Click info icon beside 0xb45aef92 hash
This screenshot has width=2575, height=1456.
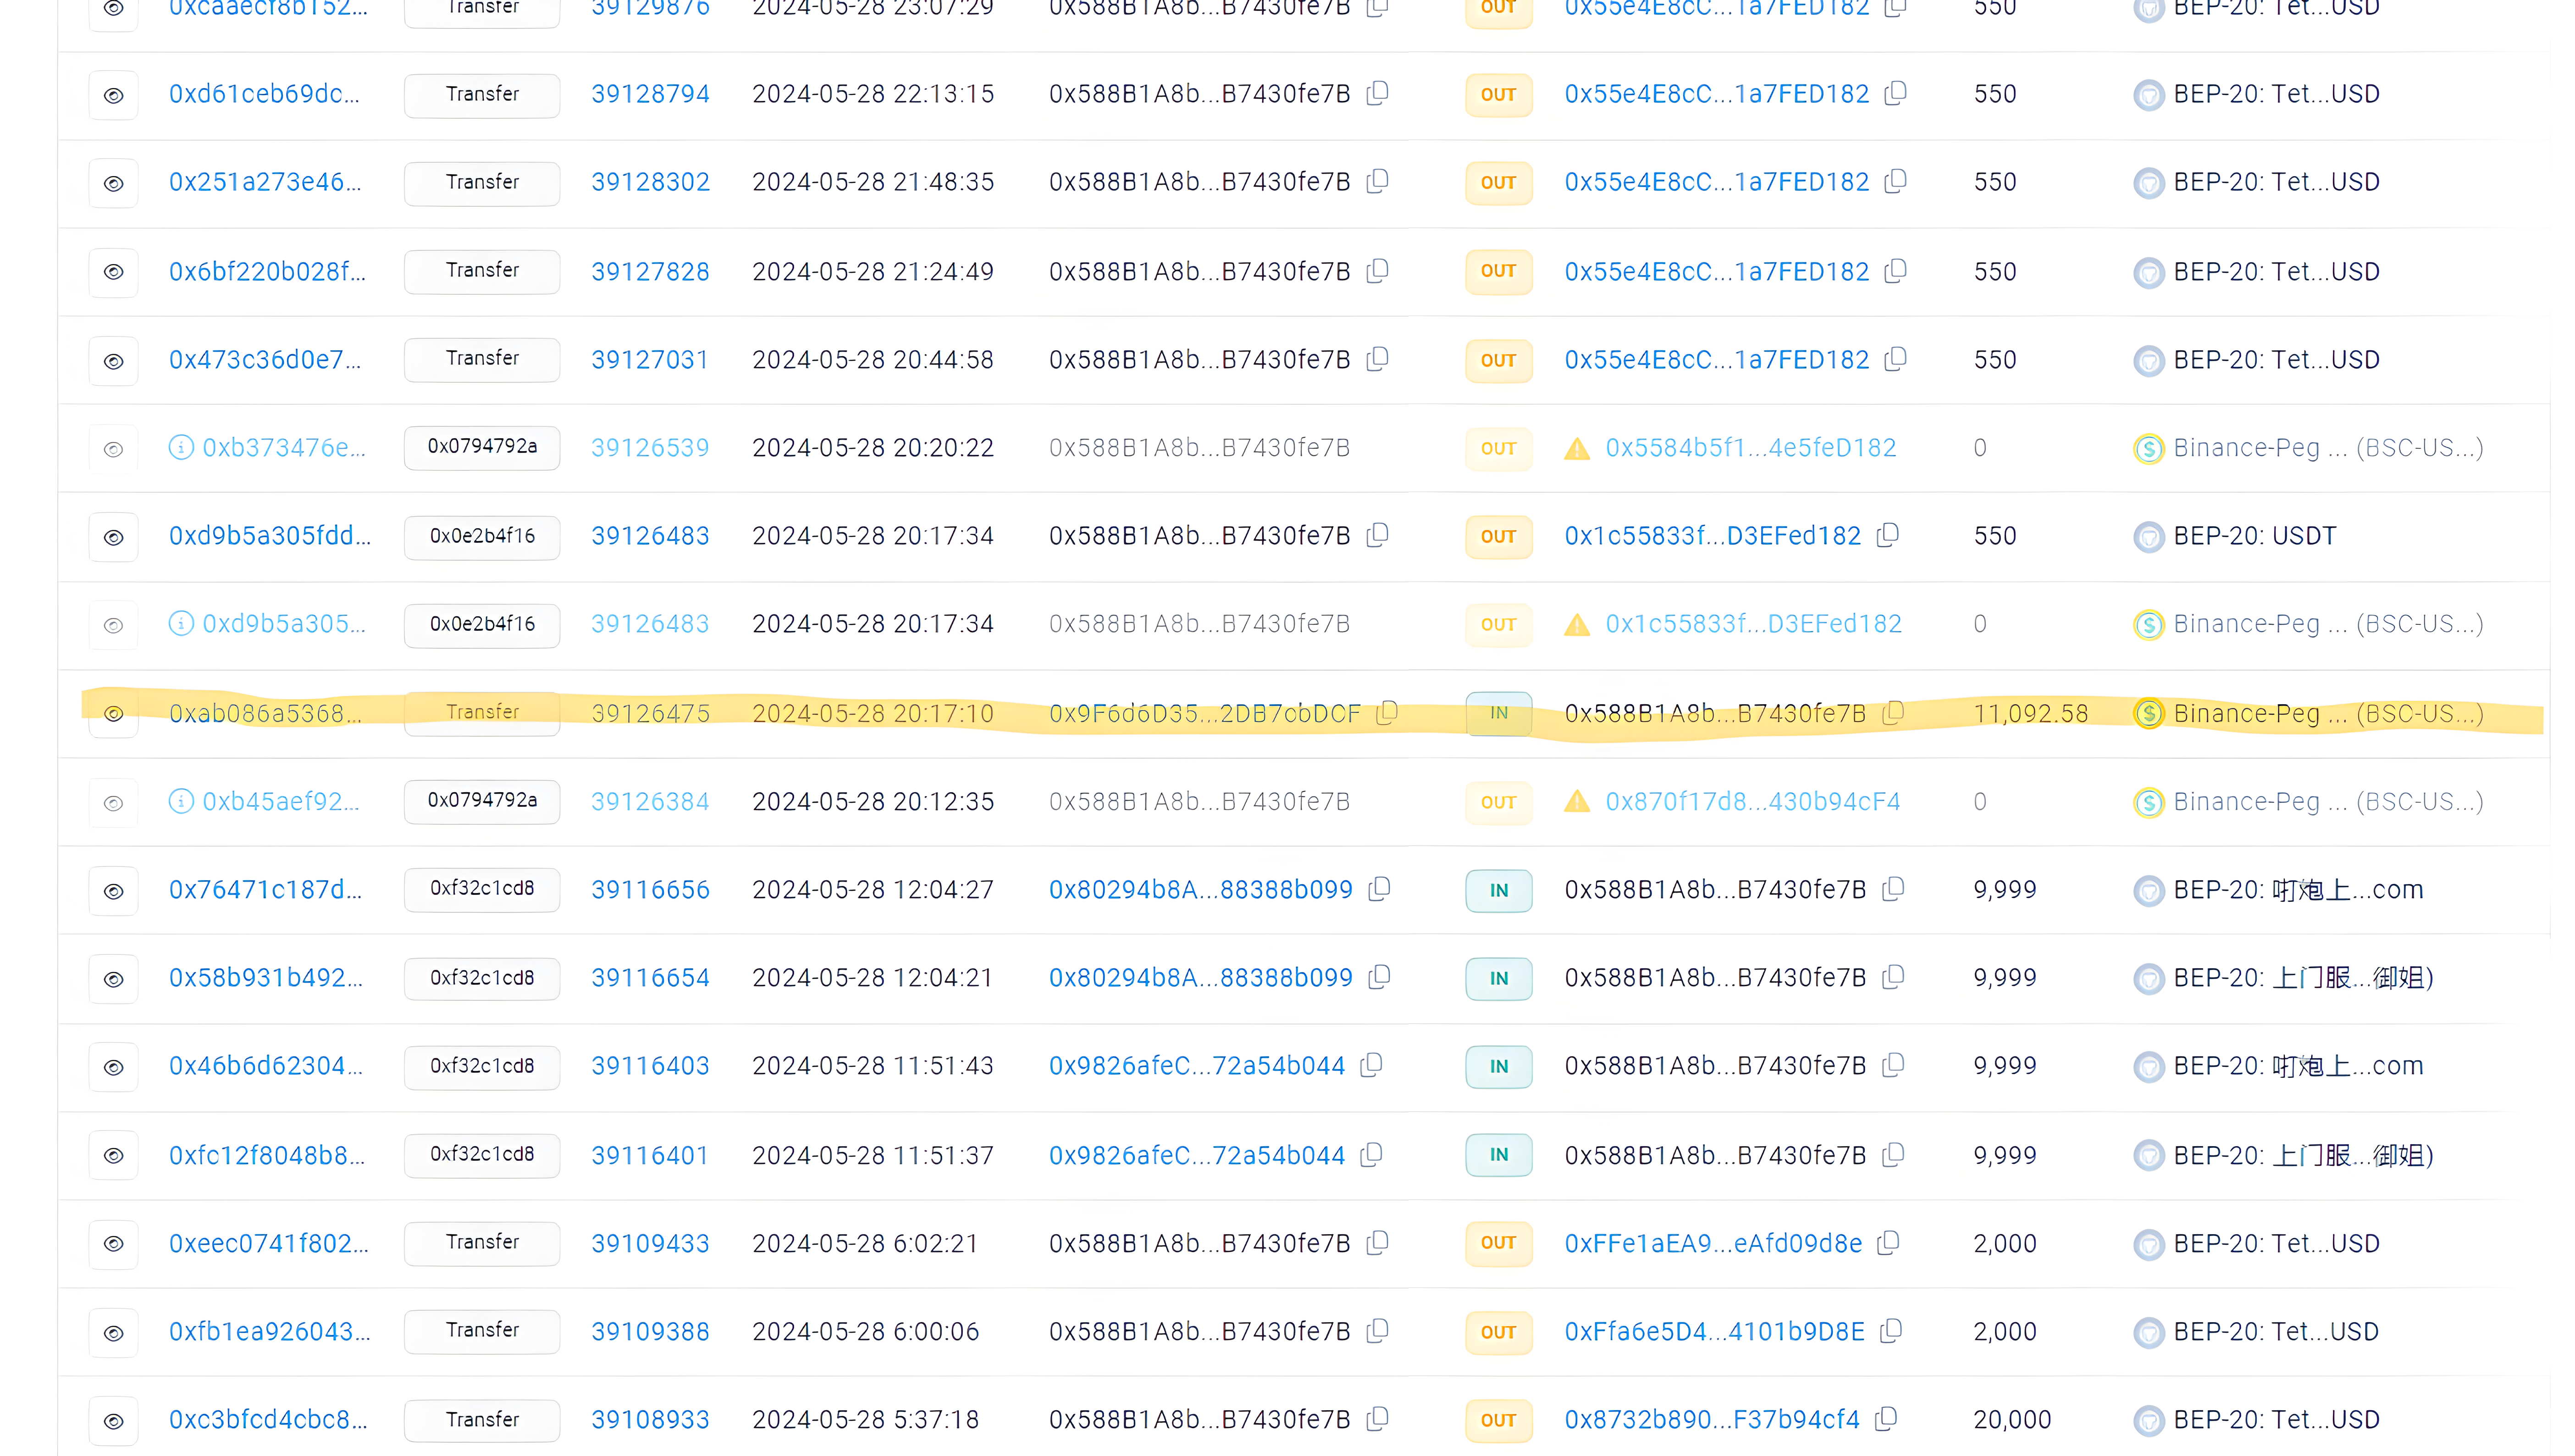(181, 801)
